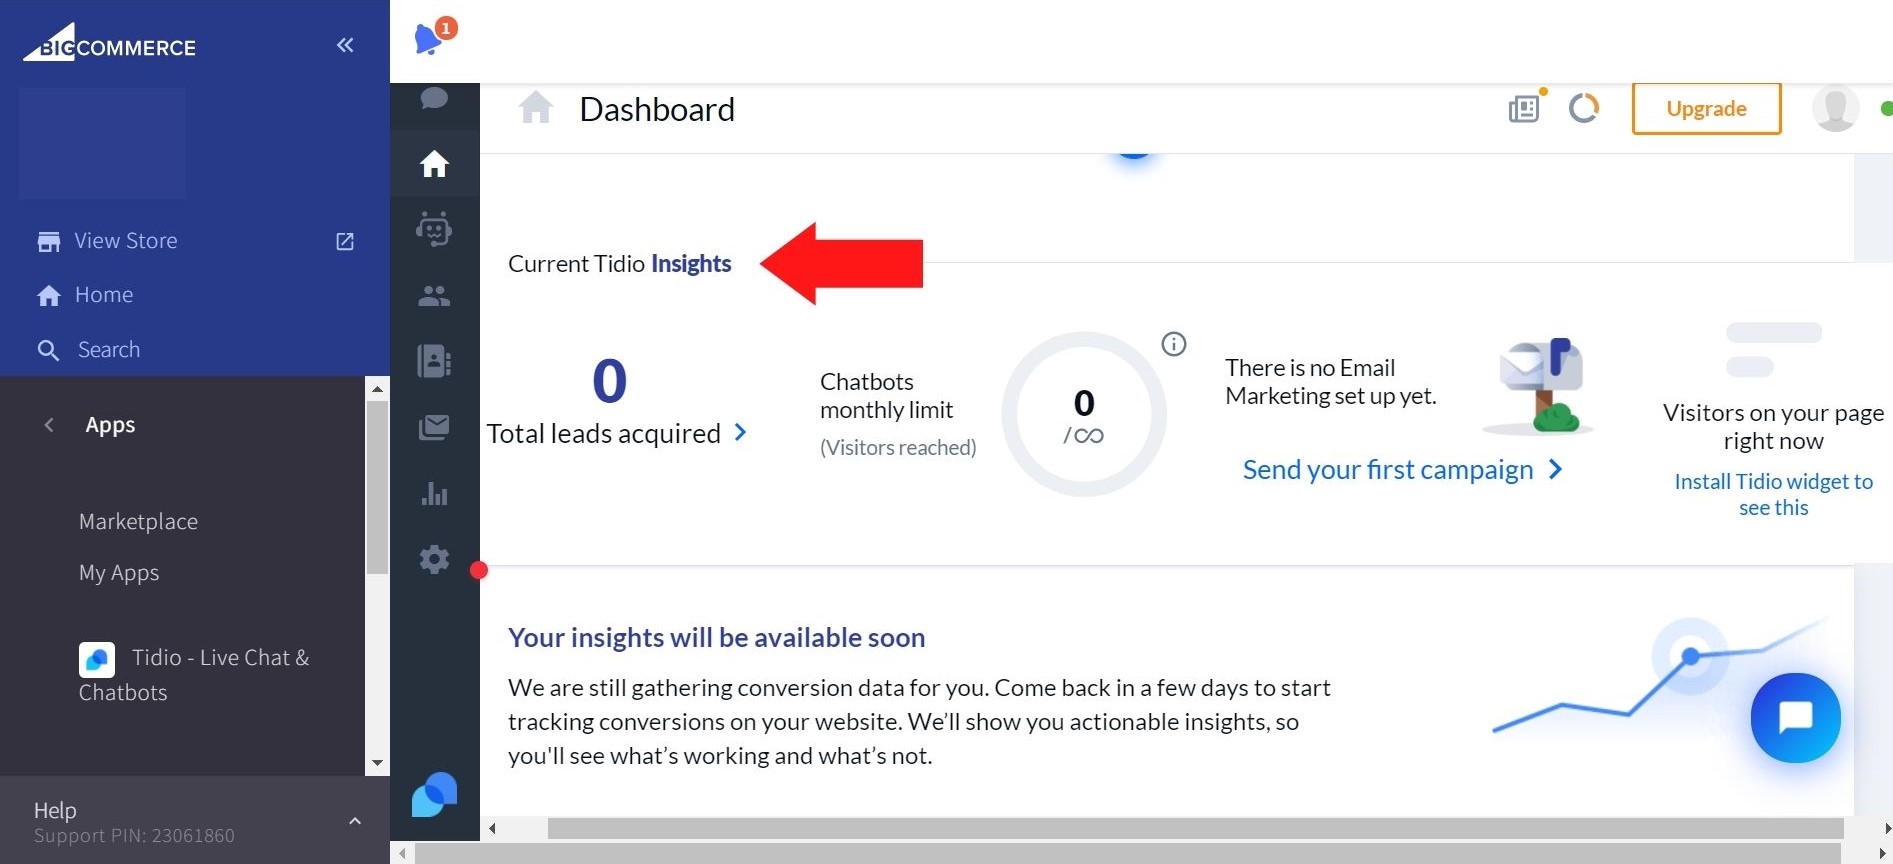Click the horizontal scrollbar of dashboard
The image size is (1893, 864).
(x=1194, y=828)
